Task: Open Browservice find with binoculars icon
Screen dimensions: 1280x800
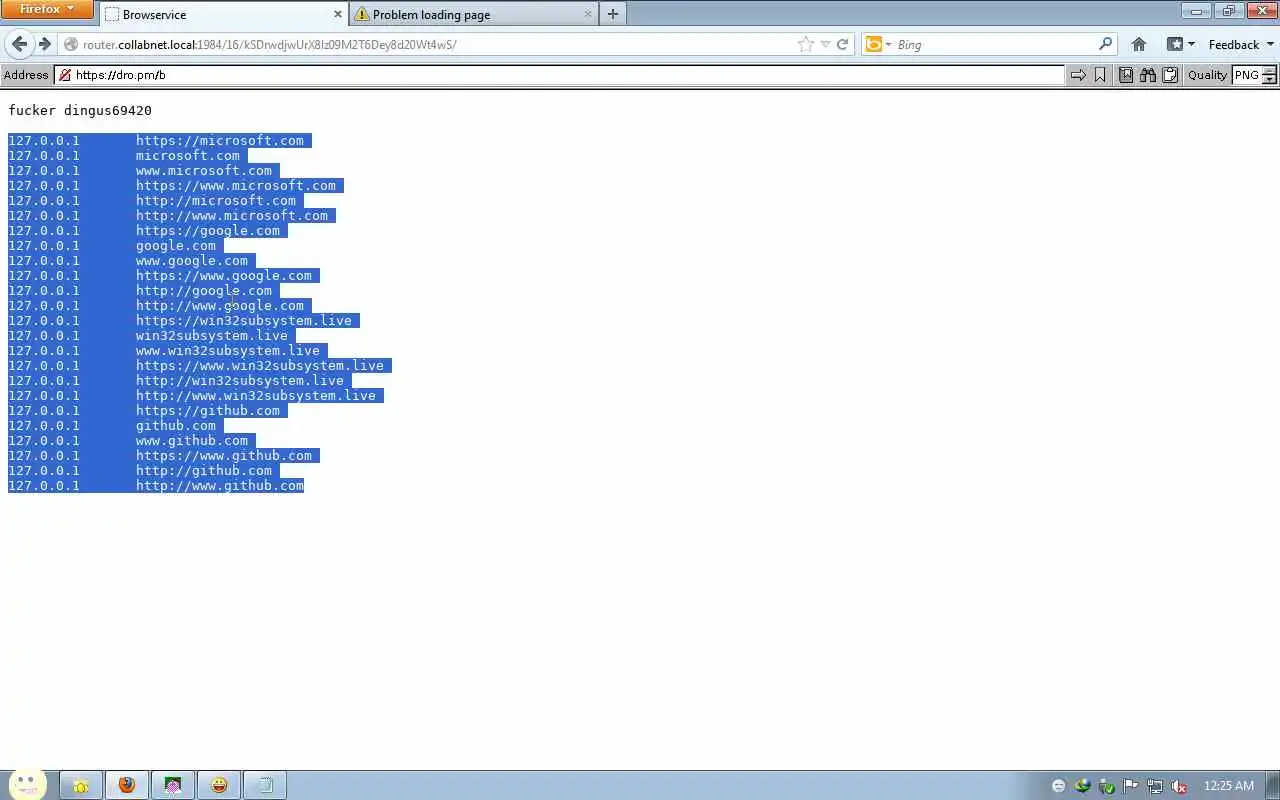Action: coord(1148,75)
